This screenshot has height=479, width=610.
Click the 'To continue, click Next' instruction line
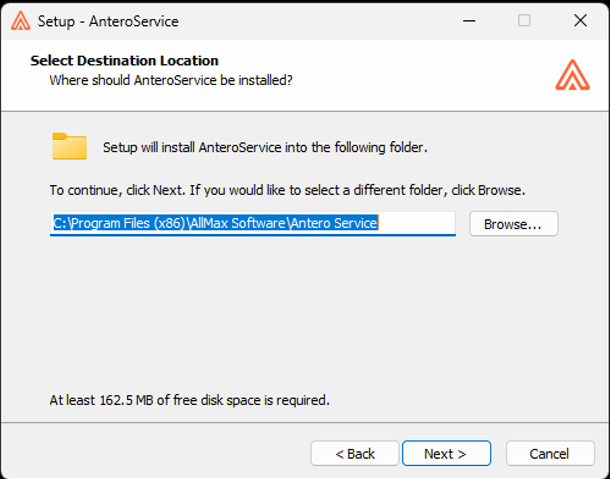(x=287, y=189)
